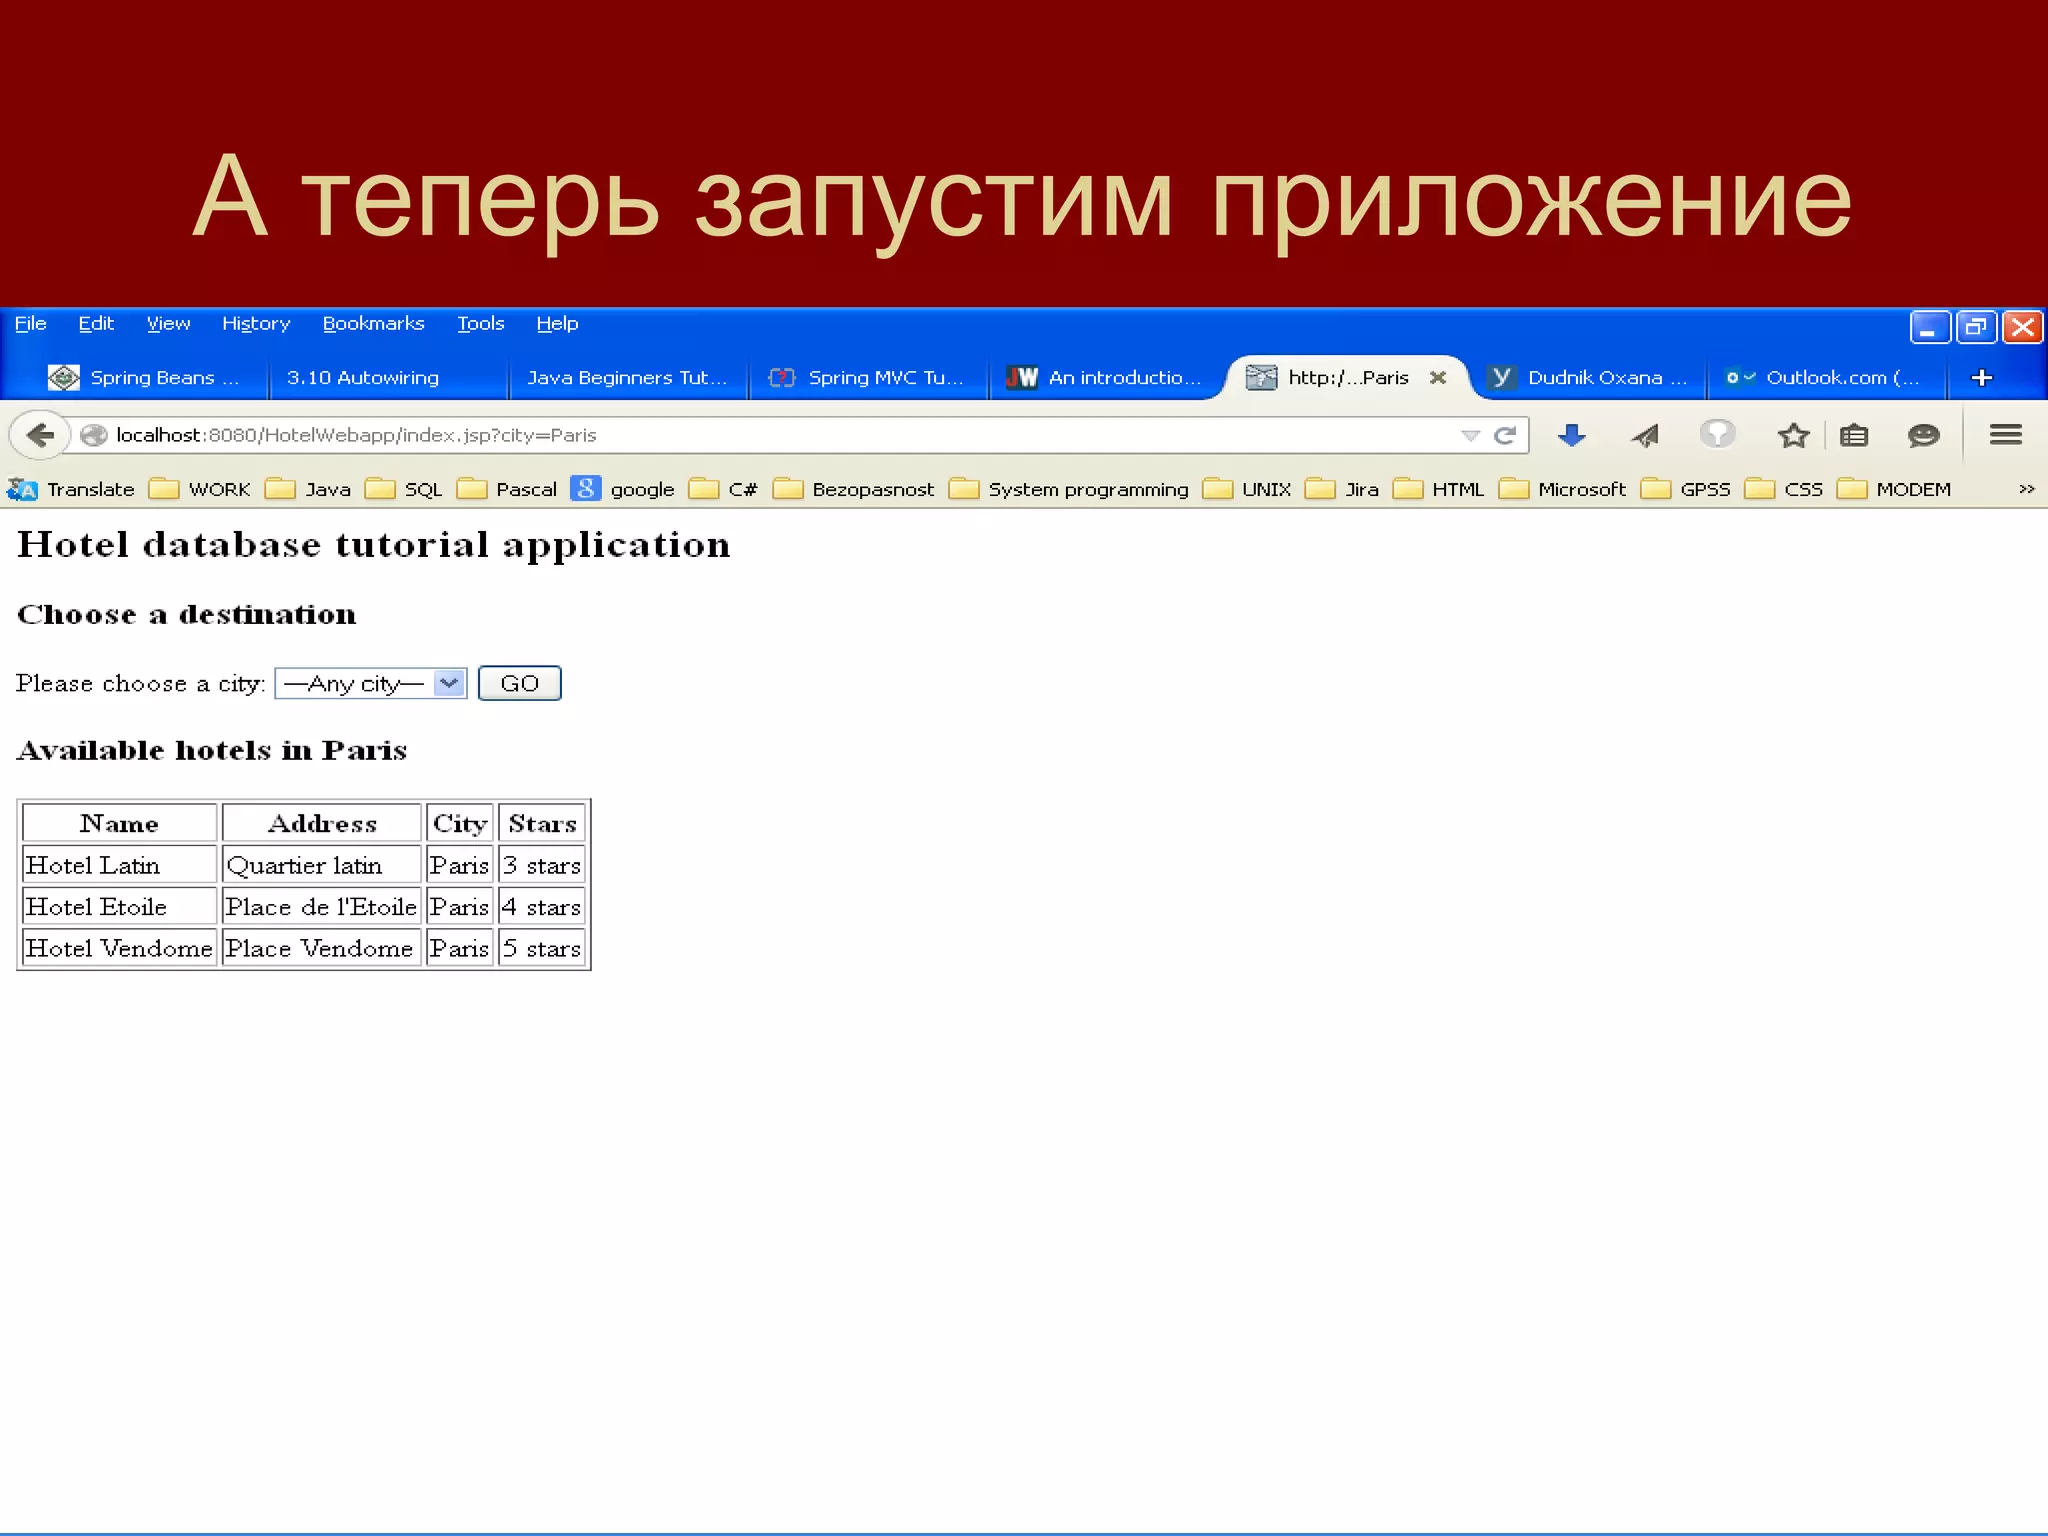Click the chat bubble toolbar icon
This screenshot has height=1536, width=2048.
(x=1924, y=435)
